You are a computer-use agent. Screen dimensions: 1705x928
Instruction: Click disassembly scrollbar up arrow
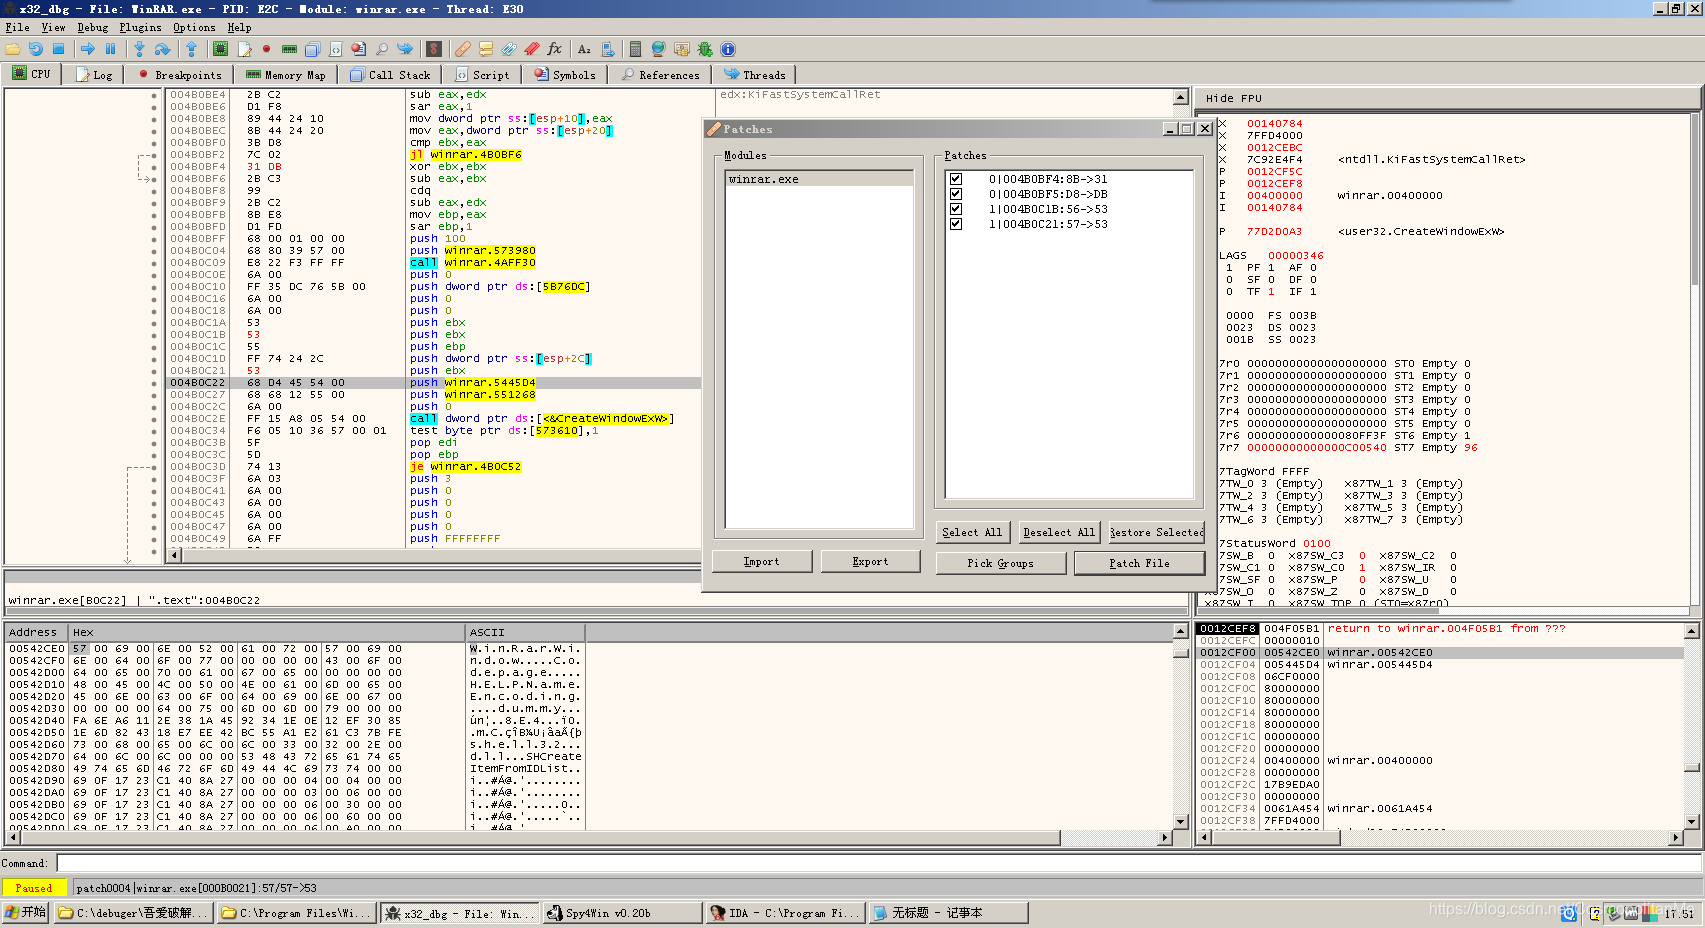click(1181, 97)
